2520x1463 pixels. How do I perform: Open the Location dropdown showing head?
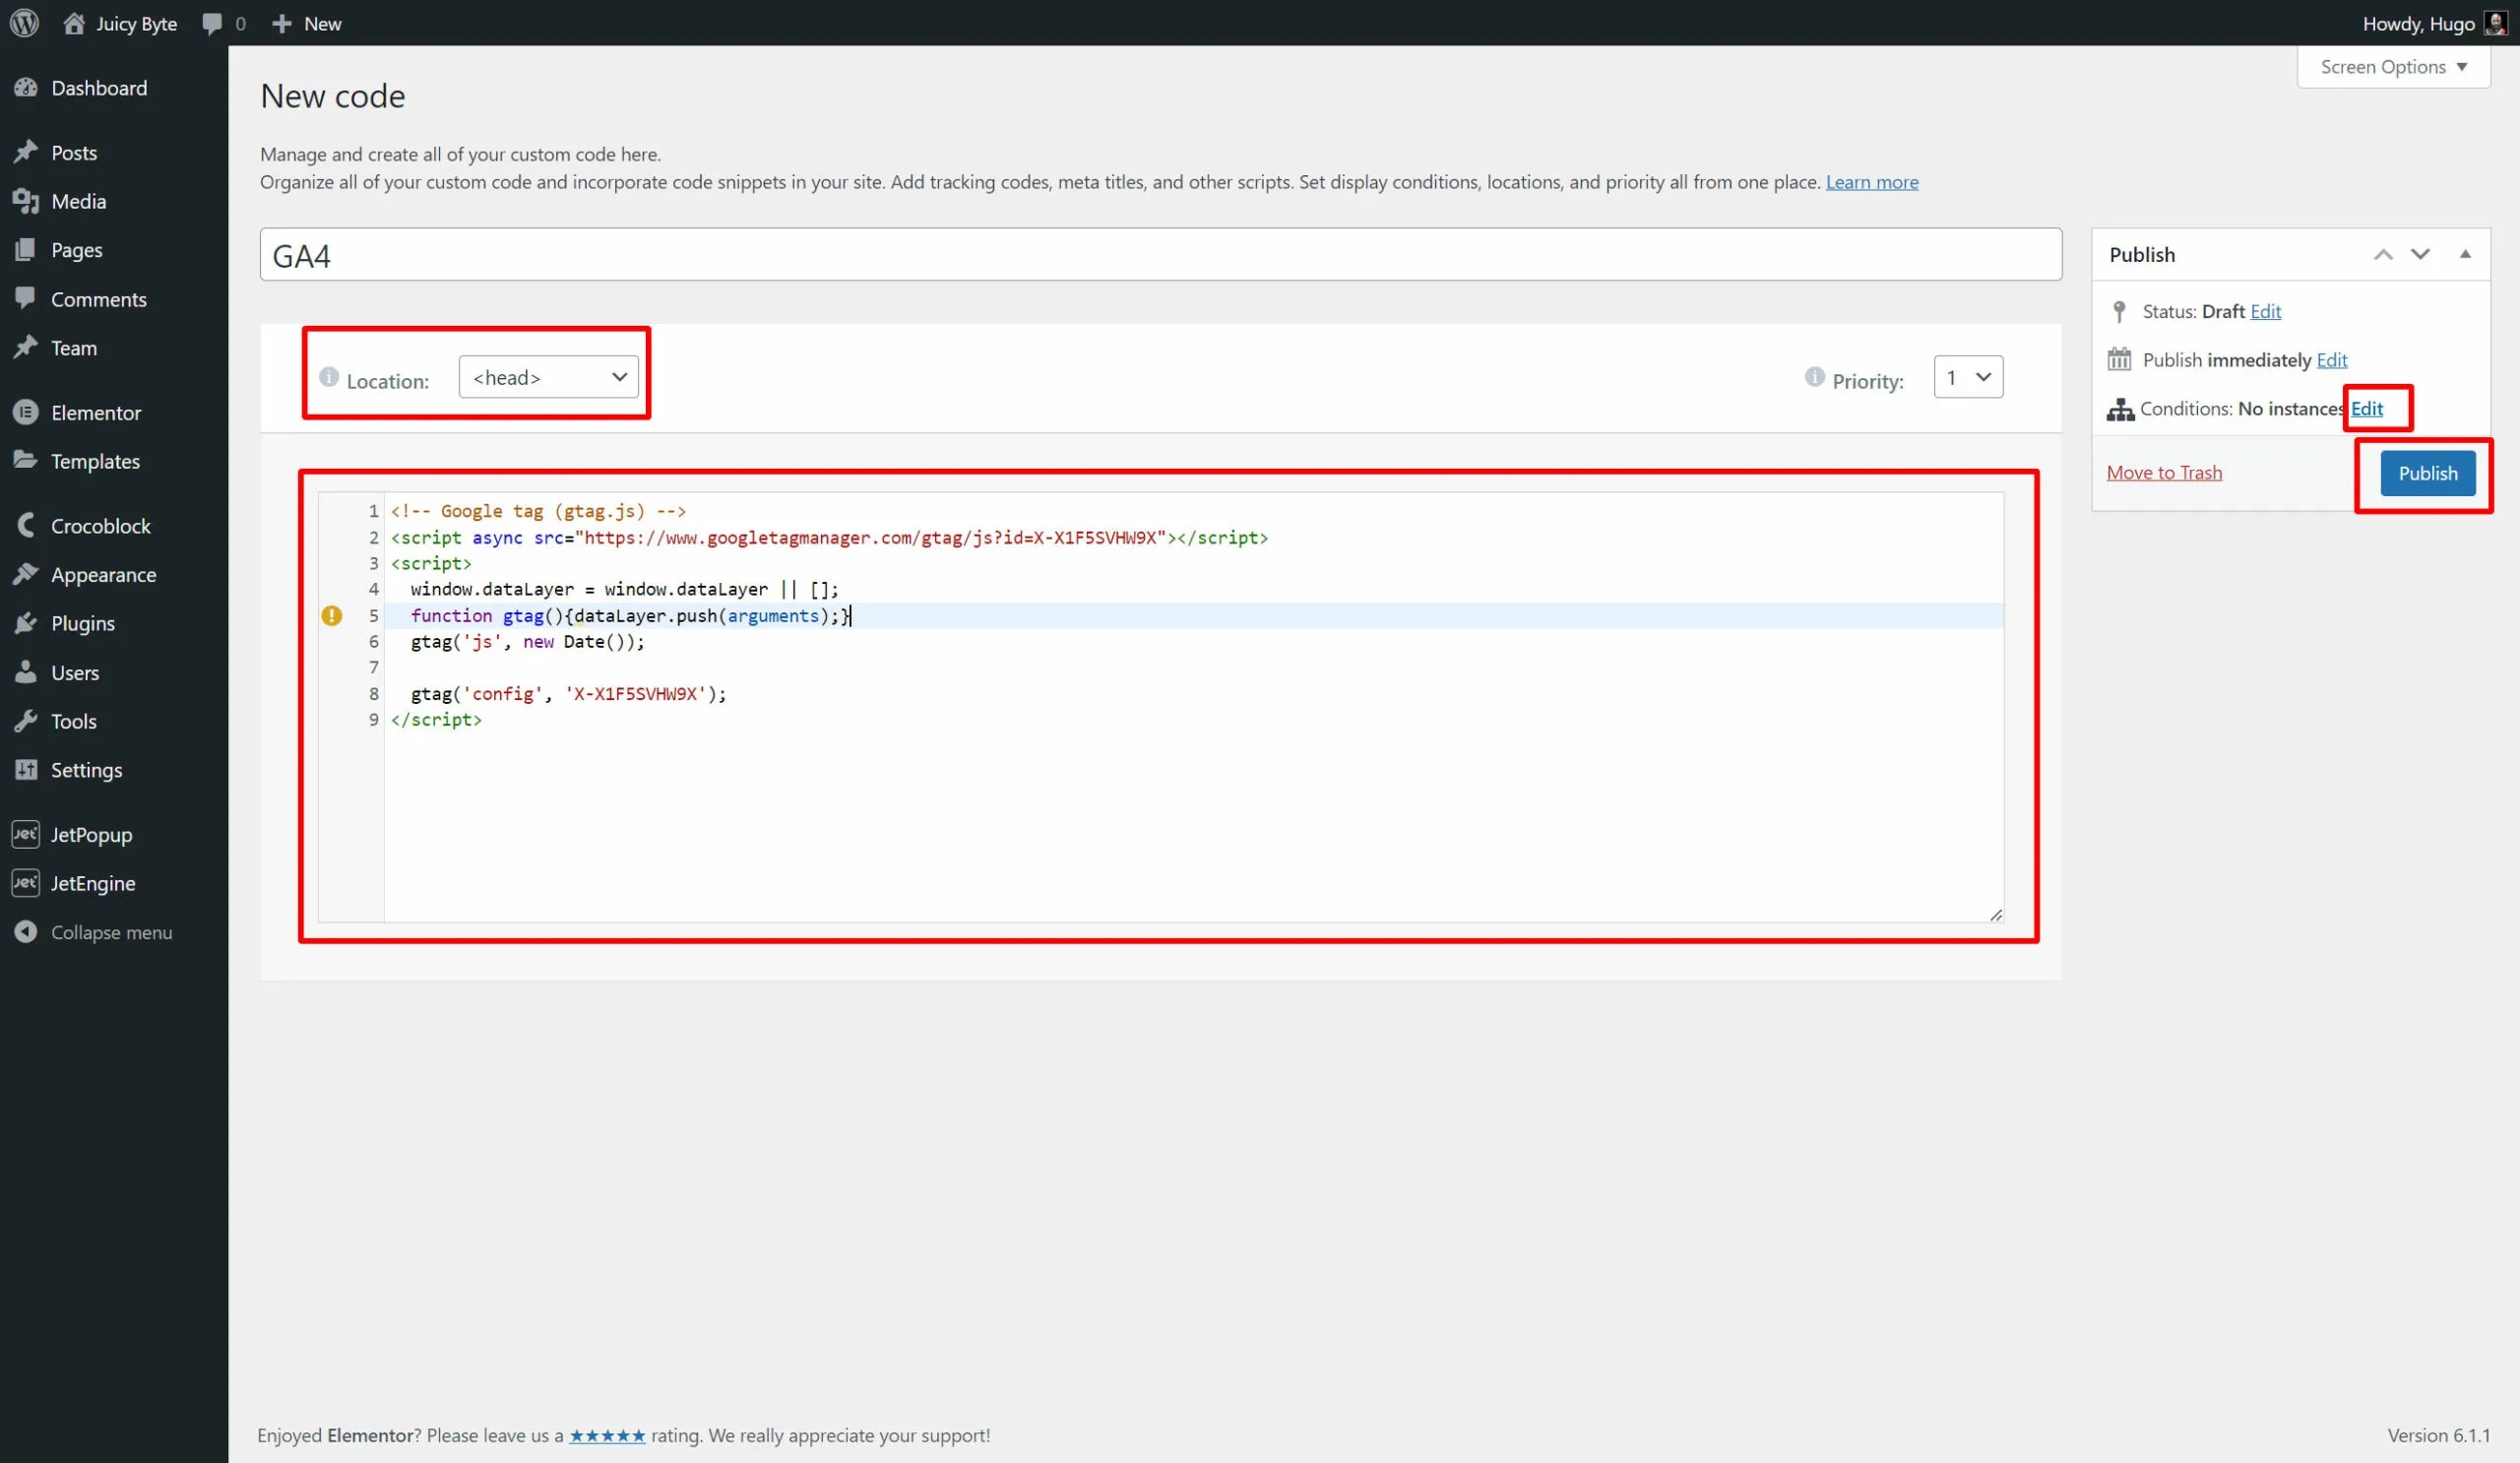click(x=548, y=377)
